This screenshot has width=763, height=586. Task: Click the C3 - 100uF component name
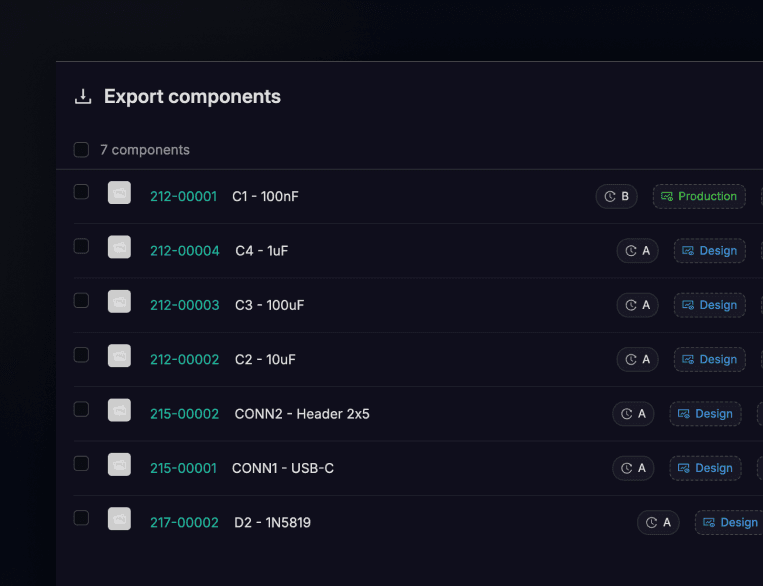click(269, 305)
